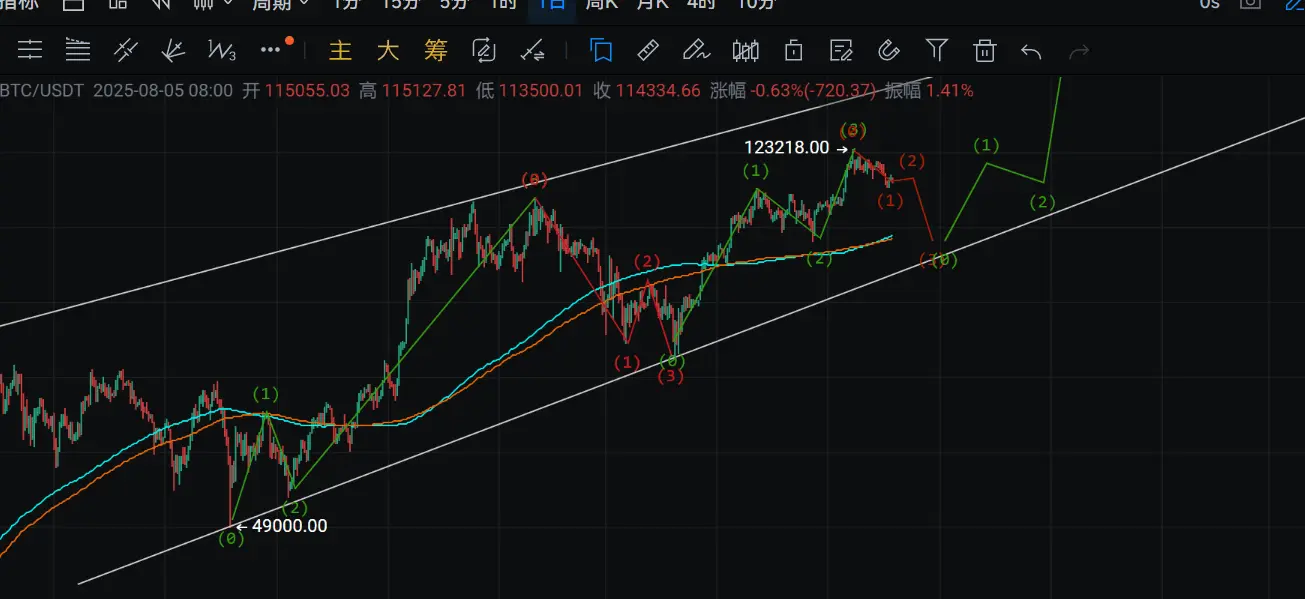Toggle continuous drawing mode icon
Screen dimensions: 1305x599
tap(484, 50)
